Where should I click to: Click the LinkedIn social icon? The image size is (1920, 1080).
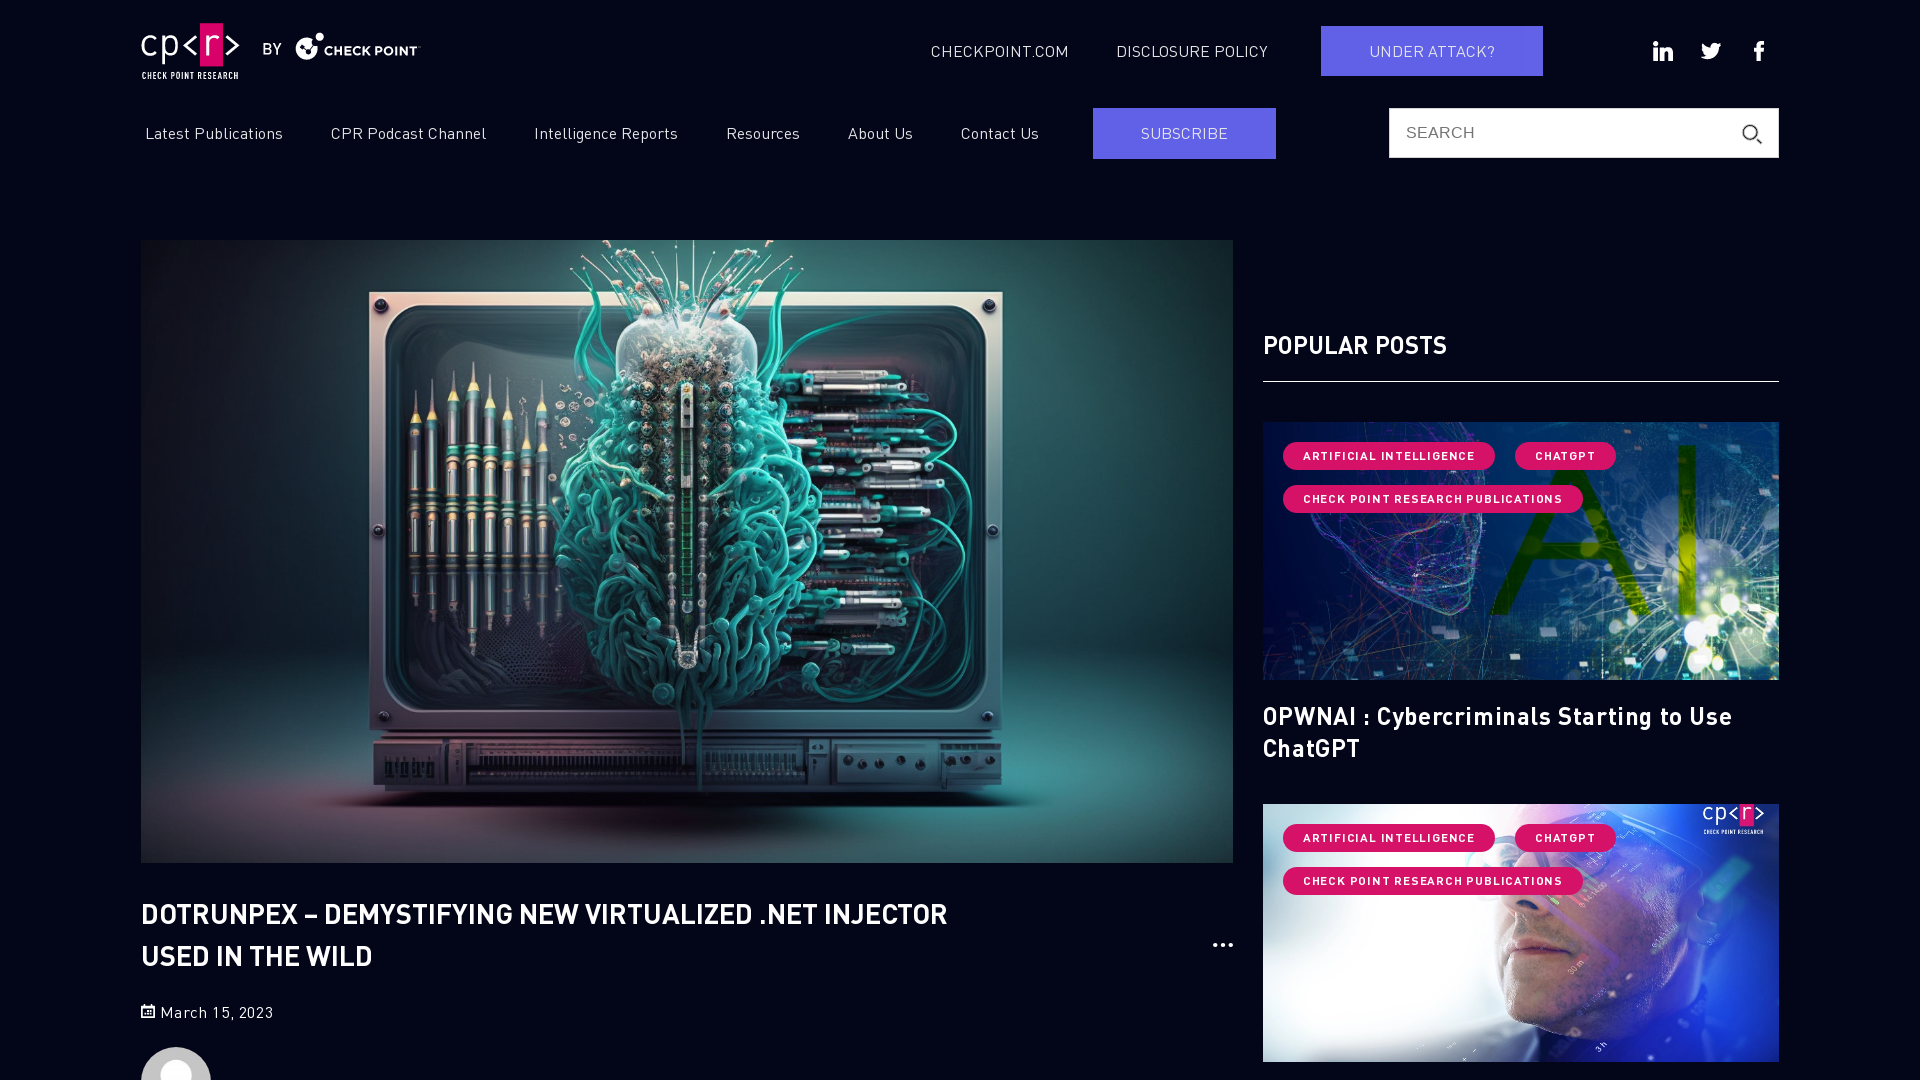[x=1663, y=50]
